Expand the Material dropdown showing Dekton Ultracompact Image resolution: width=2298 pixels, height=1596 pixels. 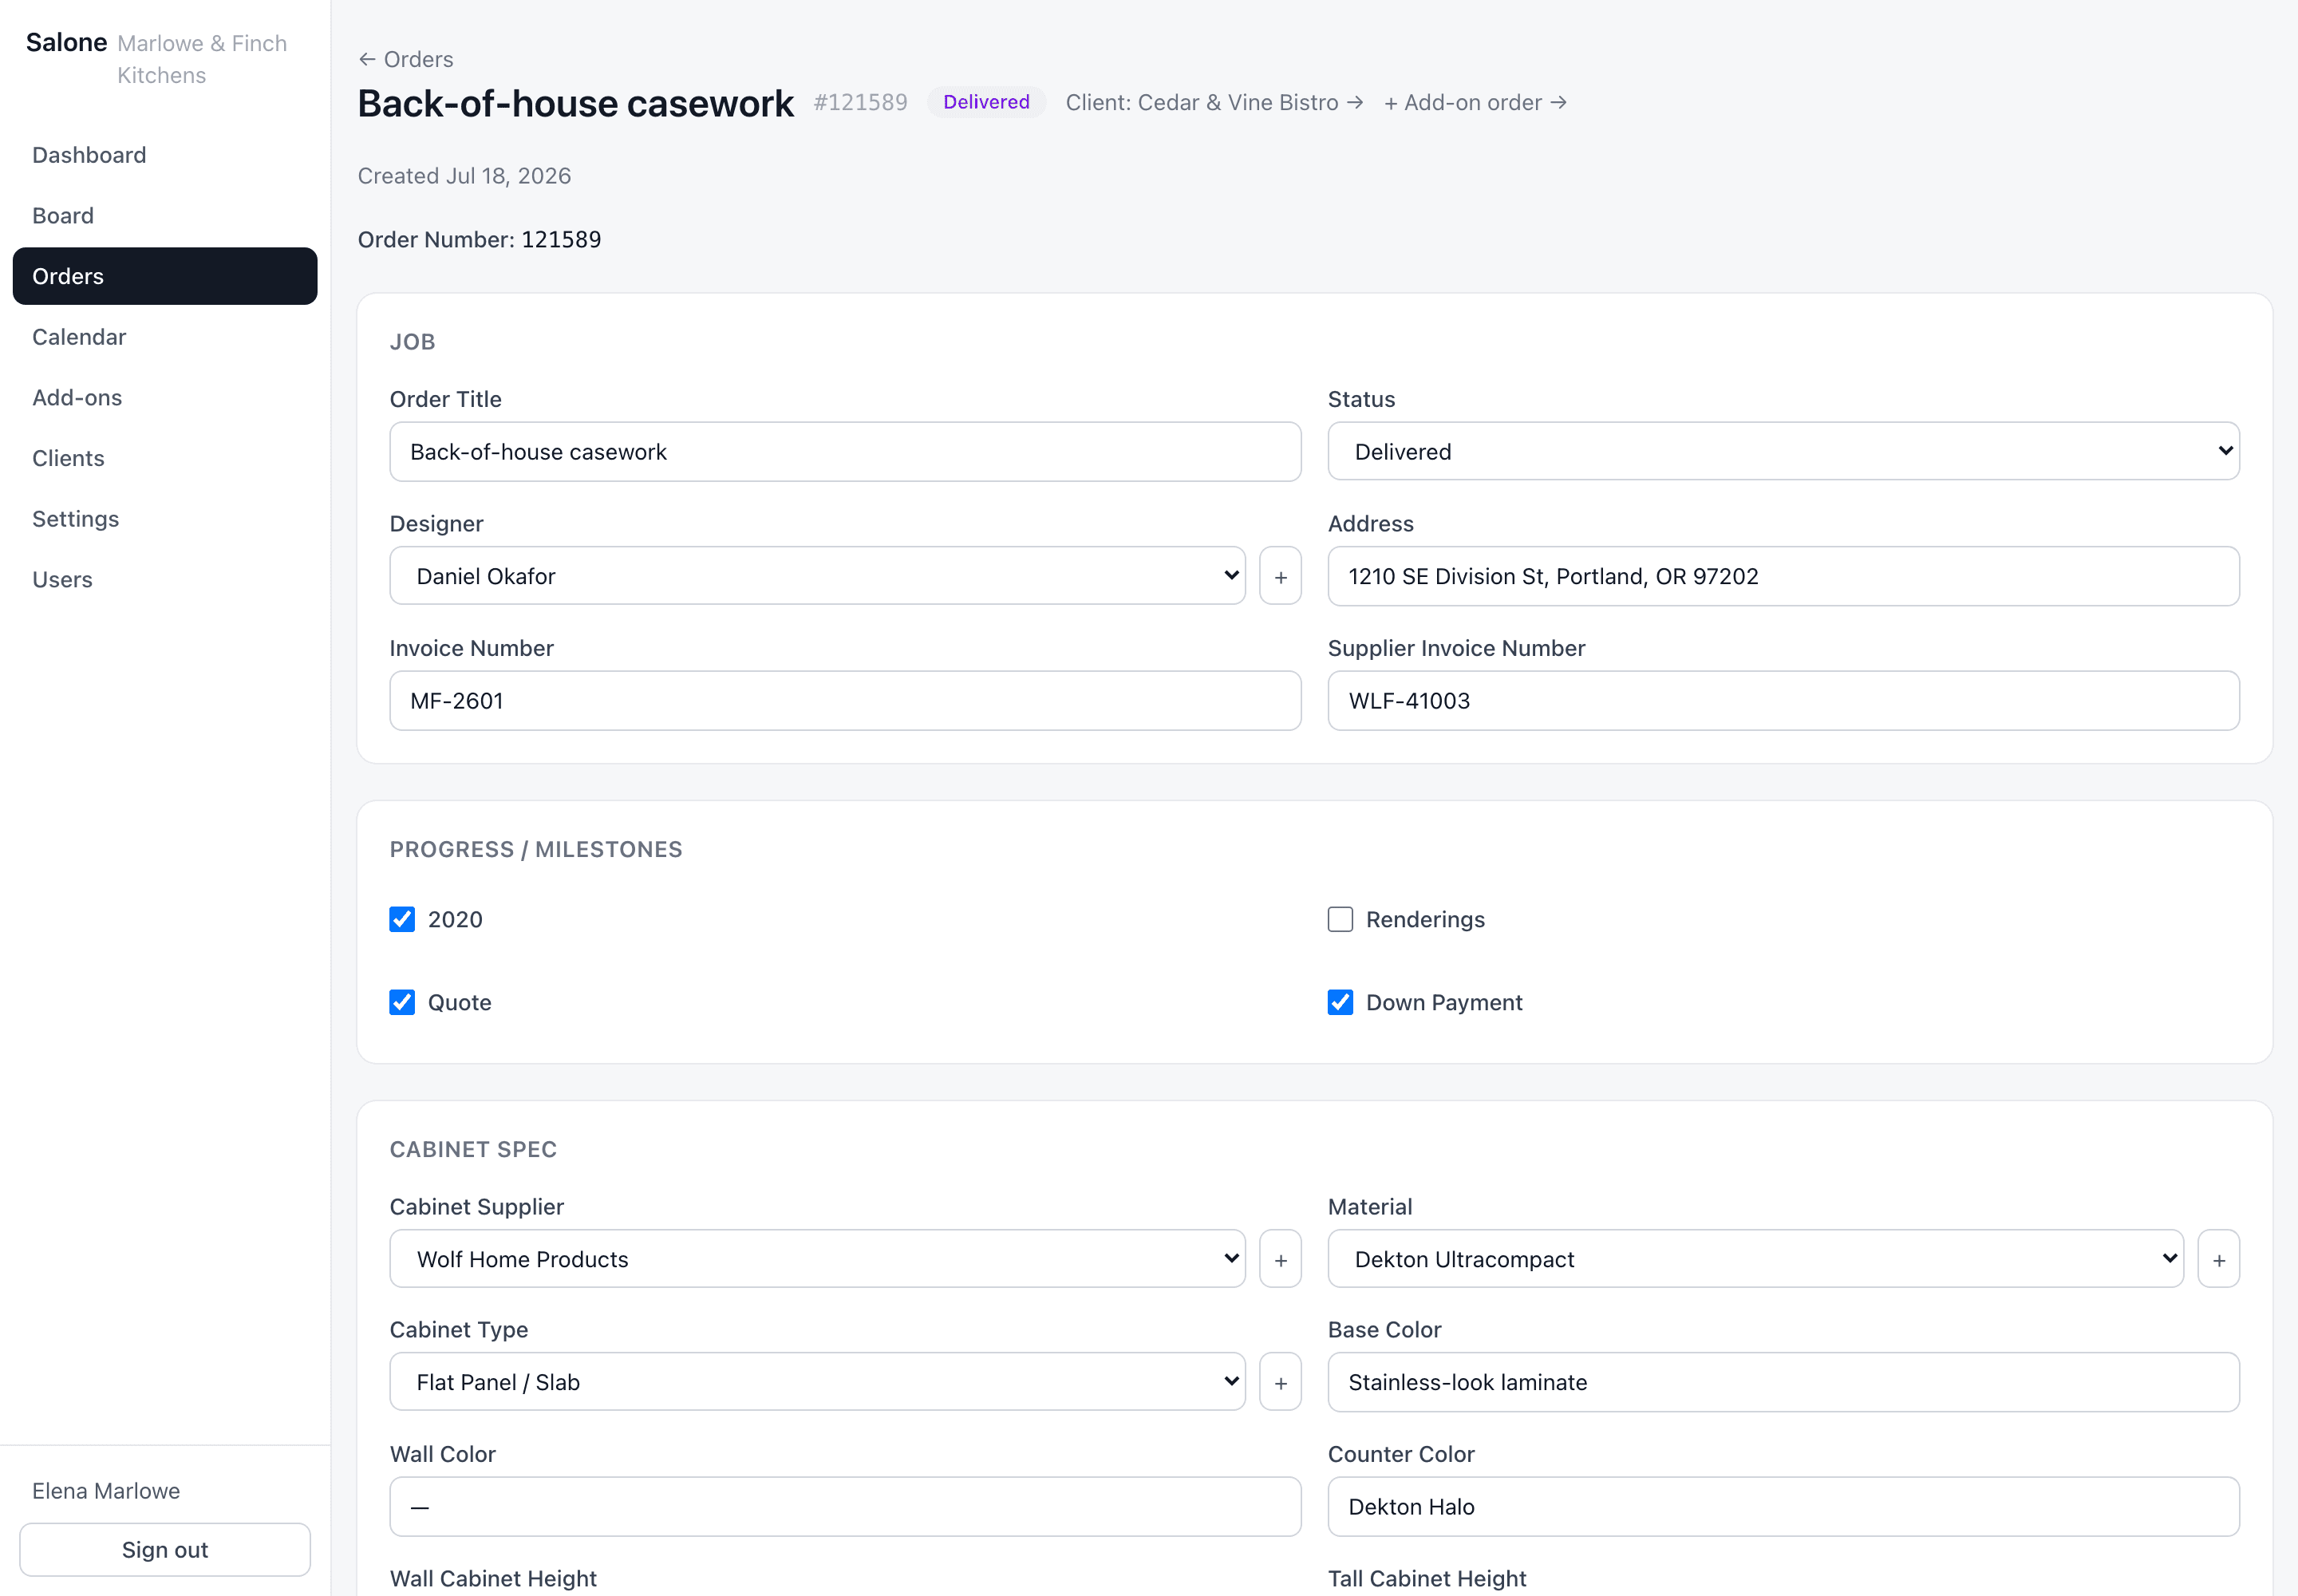tap(1755, 1259)
